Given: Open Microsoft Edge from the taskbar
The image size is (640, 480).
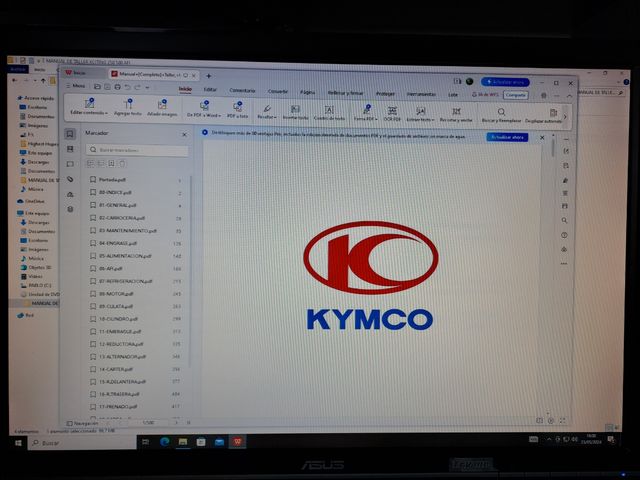Looking at the screenshot, I should [164, 442].
